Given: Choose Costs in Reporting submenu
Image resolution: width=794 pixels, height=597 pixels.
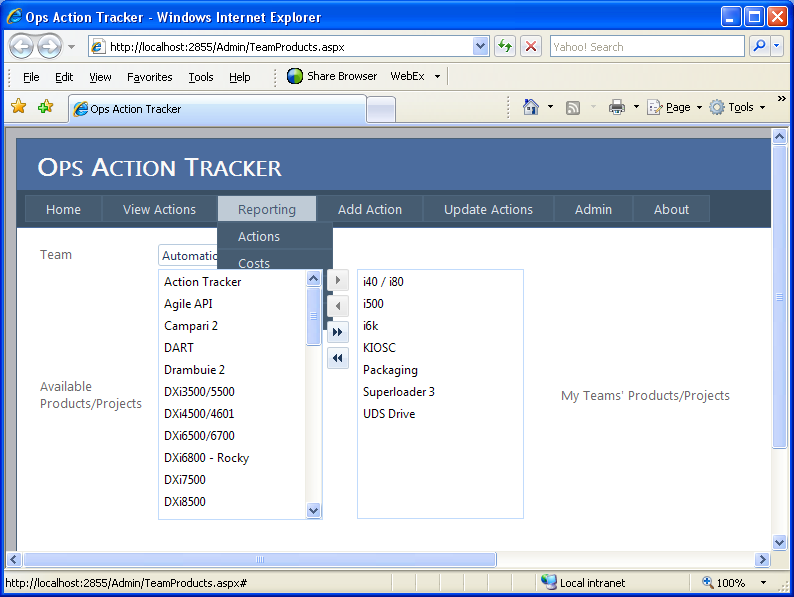Looking at the screenshot, I should point(275,261).
